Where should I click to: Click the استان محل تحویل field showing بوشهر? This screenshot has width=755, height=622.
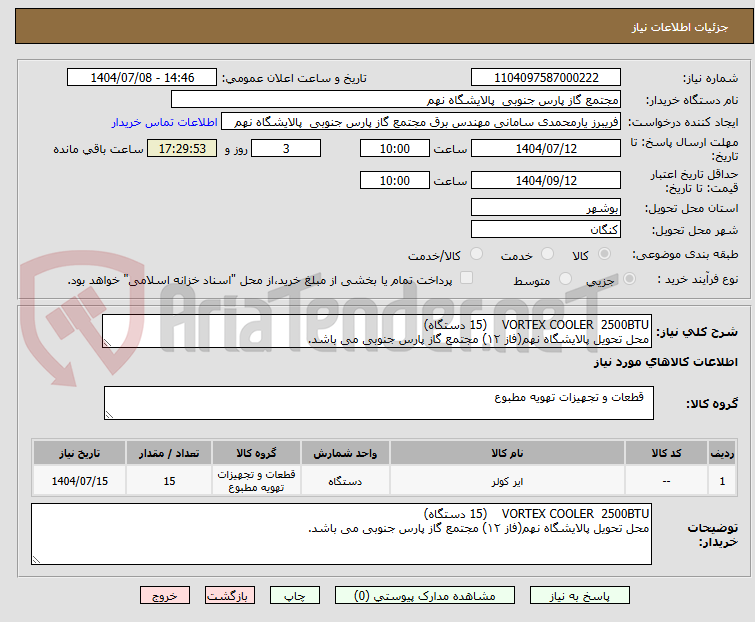(x=545, y=208)
